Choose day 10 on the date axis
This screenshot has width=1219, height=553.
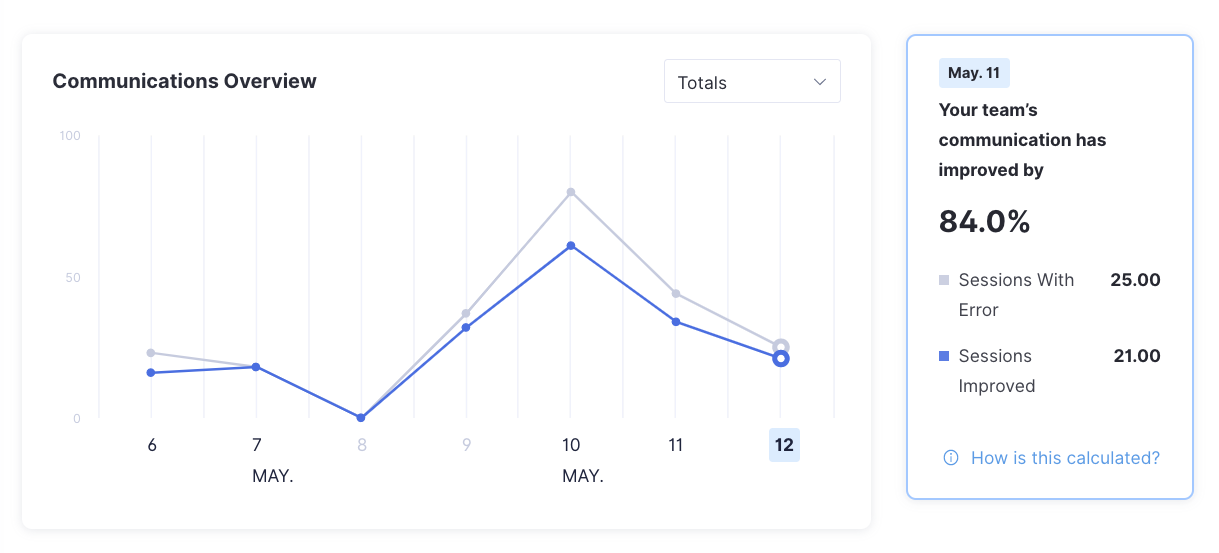571,445
